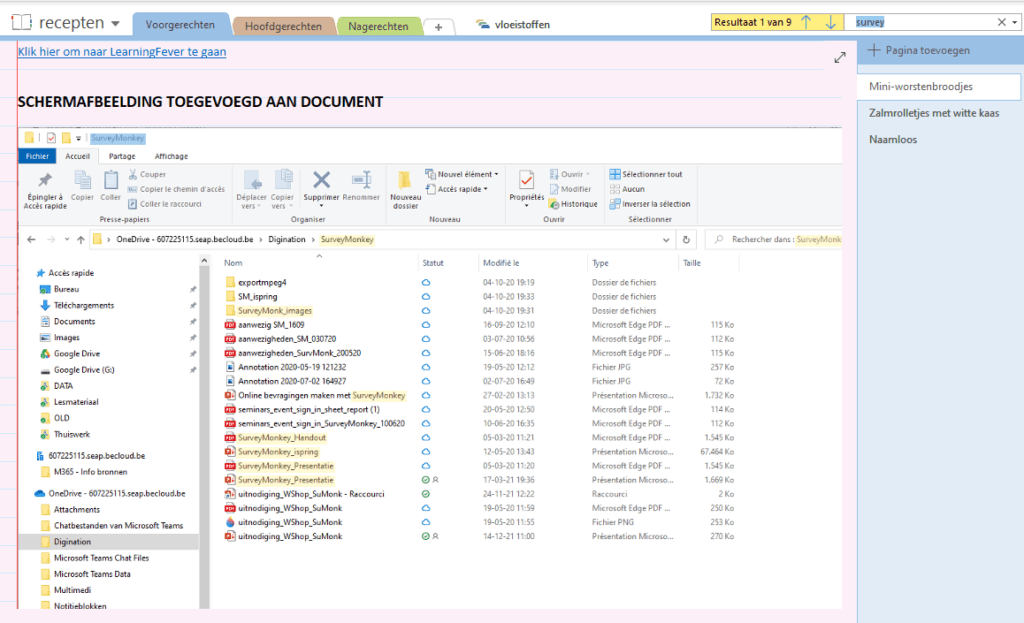Click Inverser la sélection
Image resolution: width=1024 pixels, height=623 pixels.
650,204
